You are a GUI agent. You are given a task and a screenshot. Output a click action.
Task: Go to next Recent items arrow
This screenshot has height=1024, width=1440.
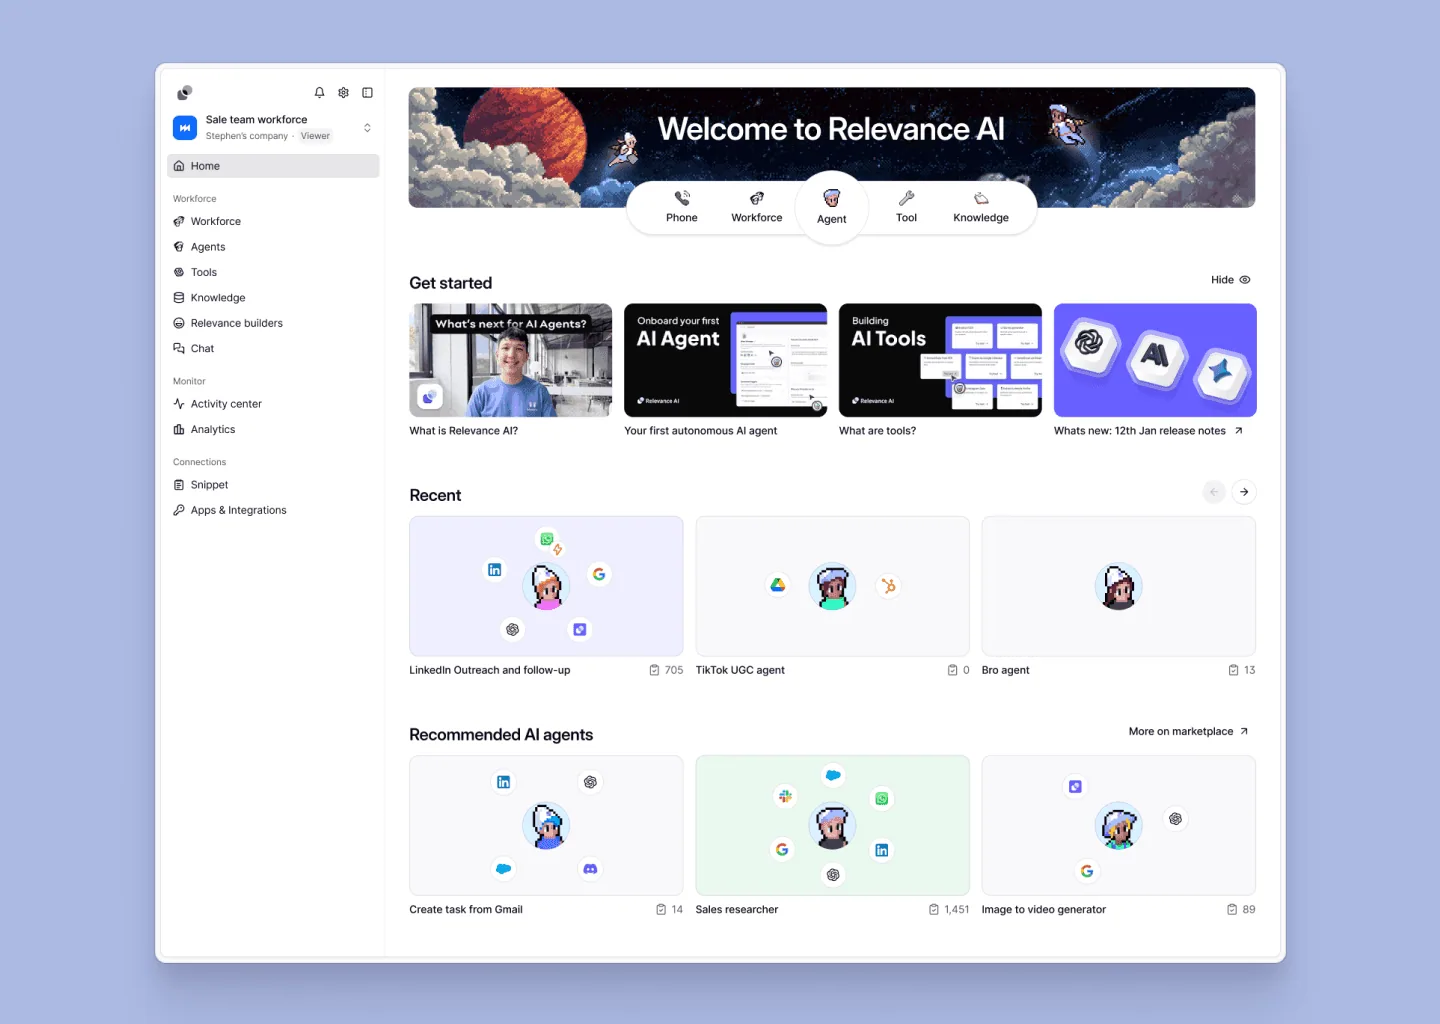(x=1244, y=492)
